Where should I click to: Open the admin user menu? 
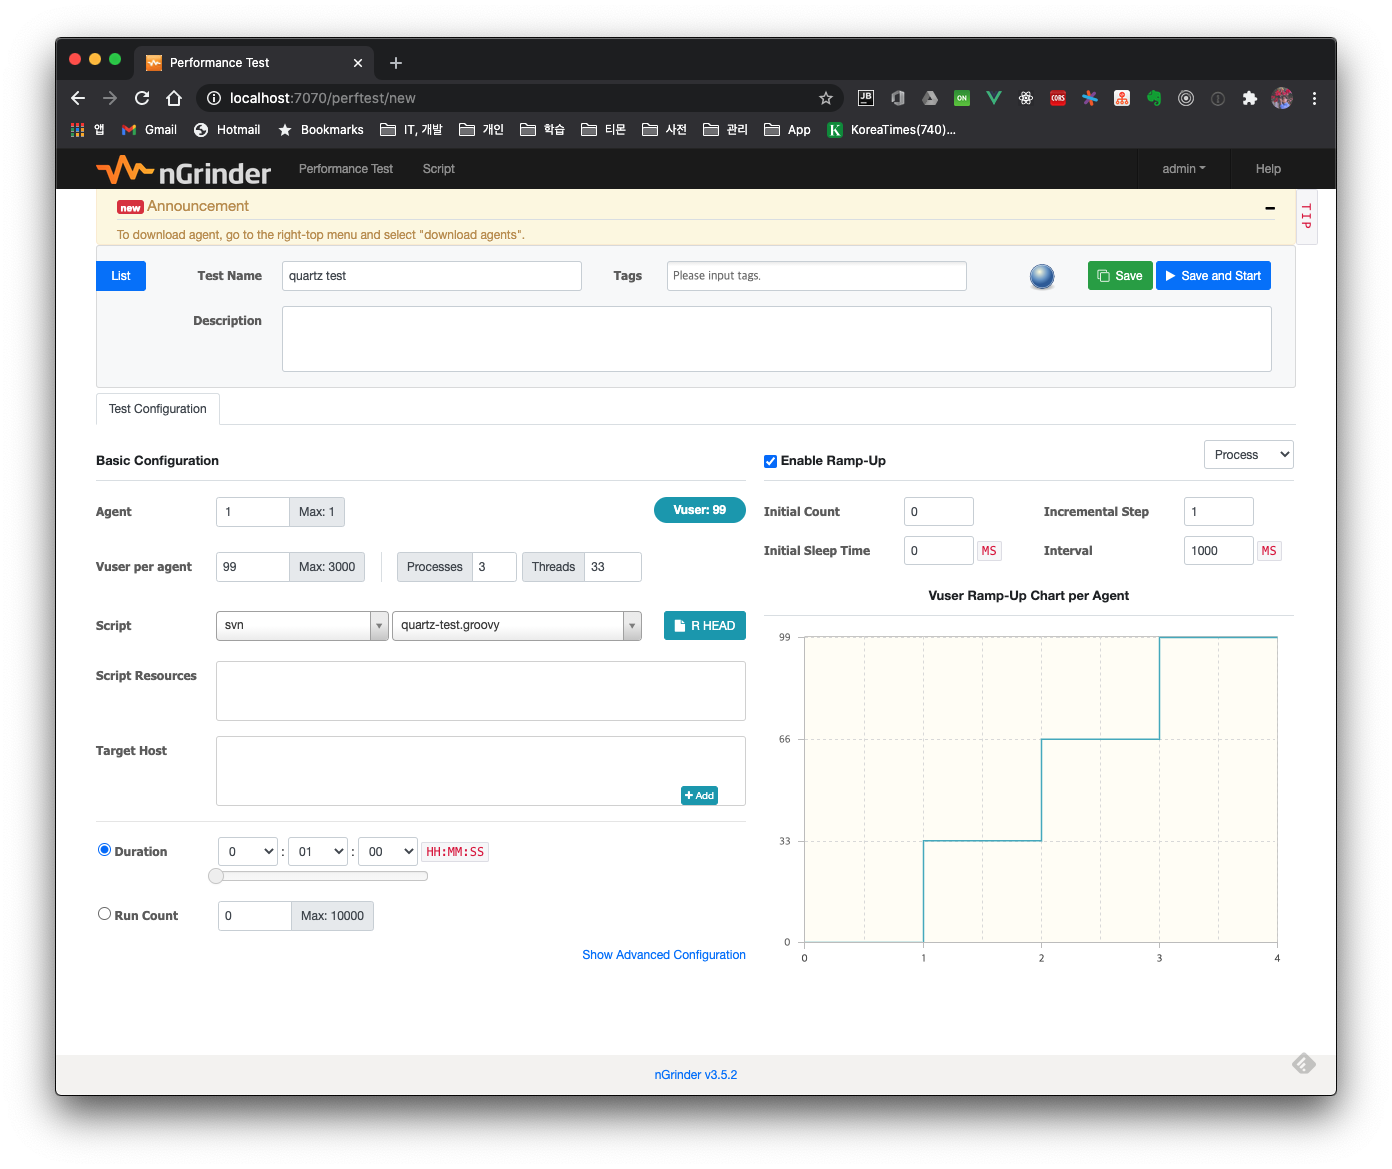pyautogui.click(x=1183, y=169)
